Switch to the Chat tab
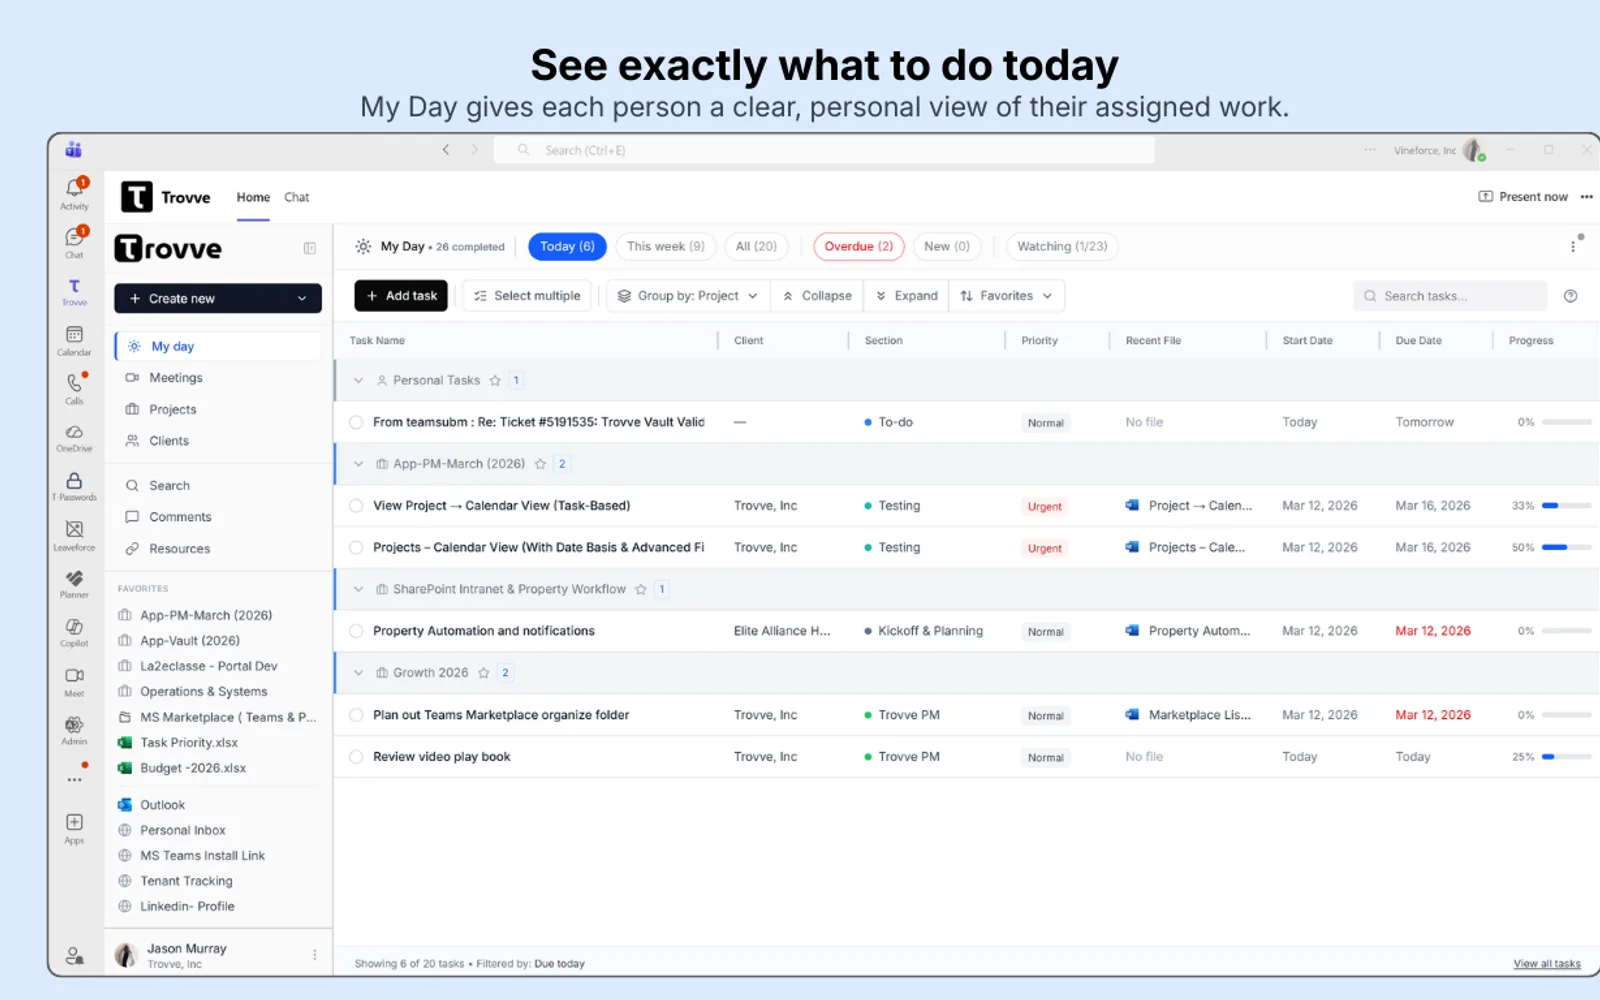1600x1000 pixels. point(297,197)
